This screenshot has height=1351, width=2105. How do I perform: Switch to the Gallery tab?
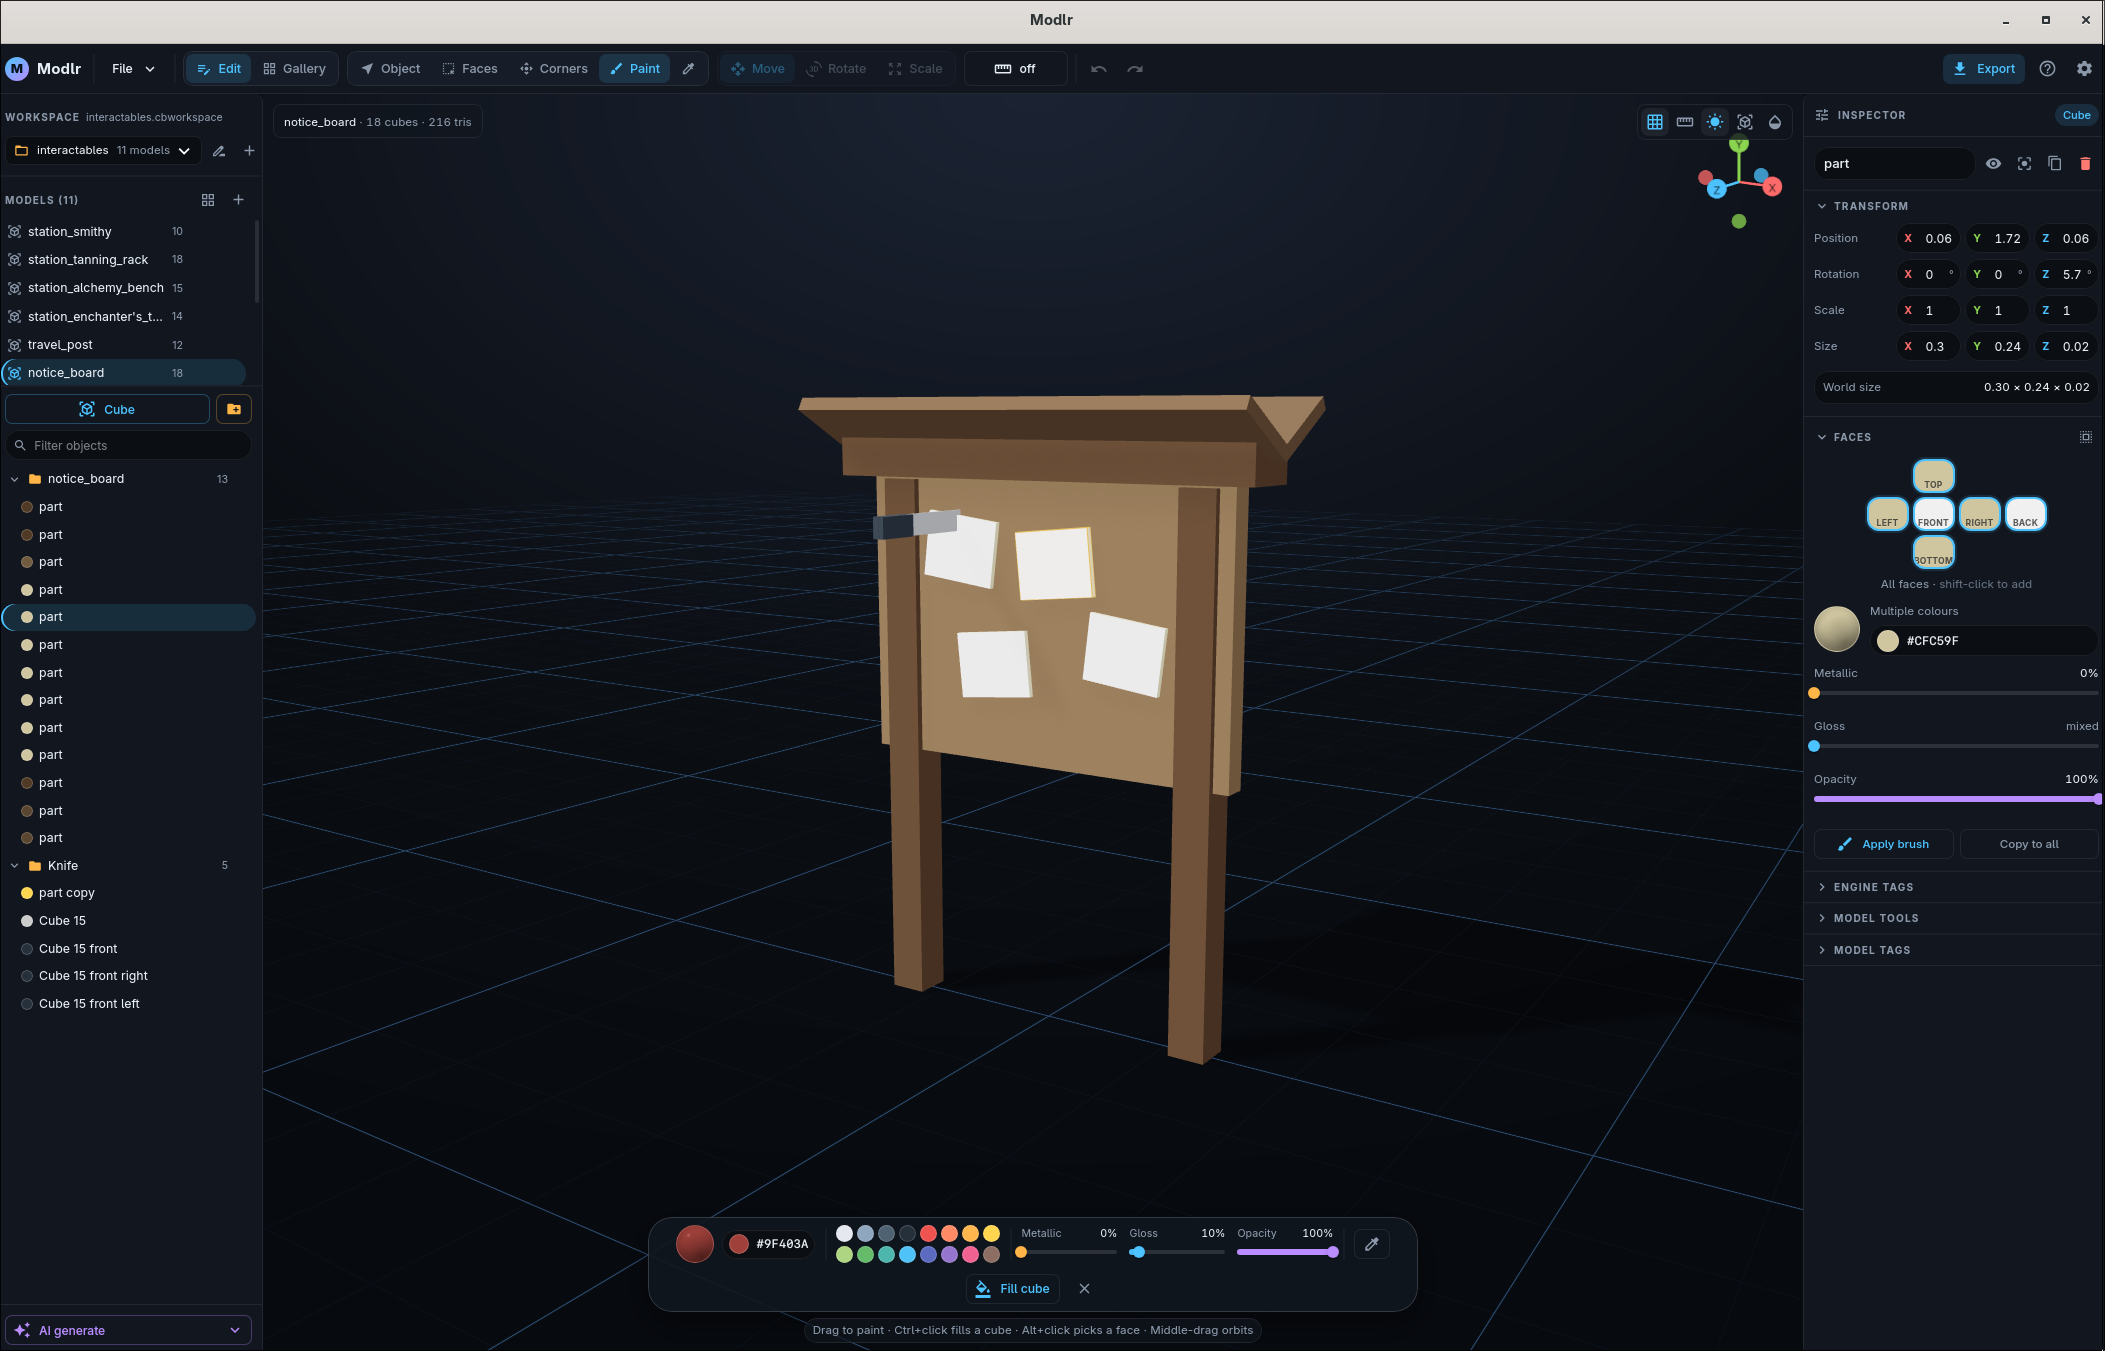[294, 69]
